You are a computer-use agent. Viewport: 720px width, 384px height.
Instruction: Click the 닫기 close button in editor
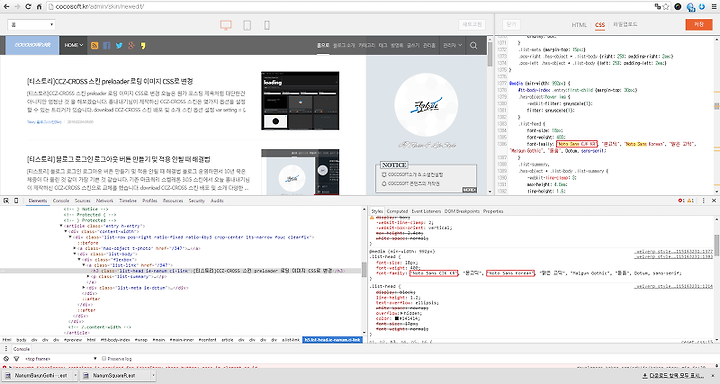tap(511, 24)
